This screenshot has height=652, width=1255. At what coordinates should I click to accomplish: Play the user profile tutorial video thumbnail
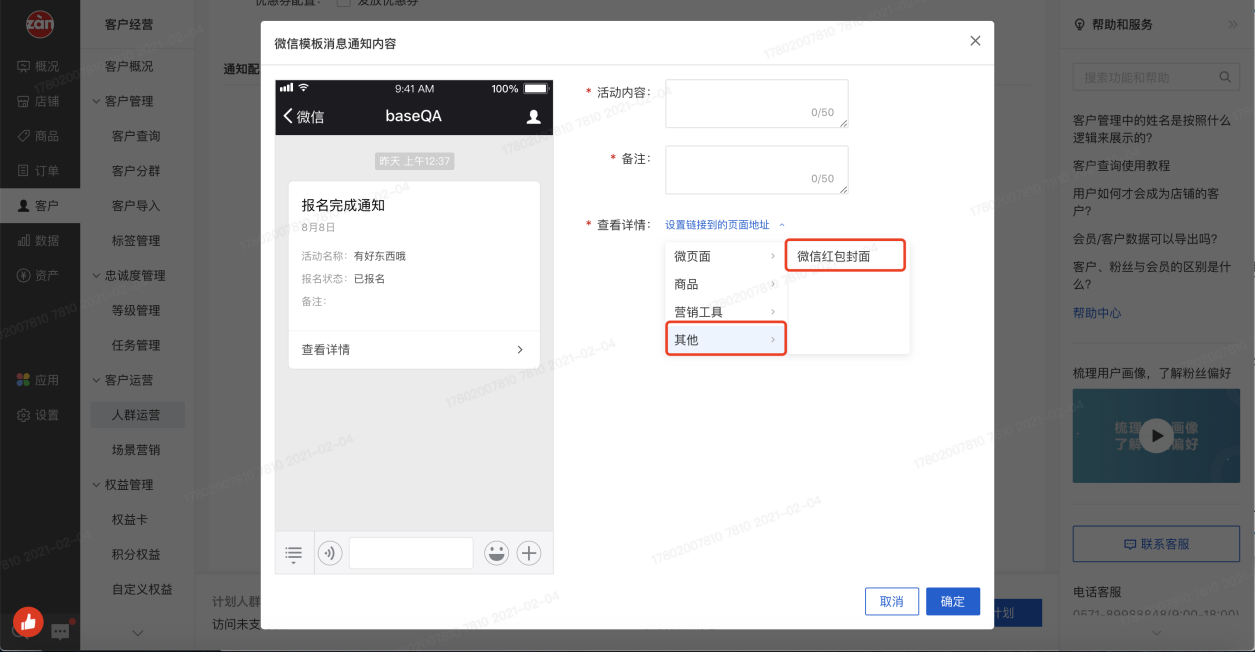pyautogui.click(x=1156, y=435)
